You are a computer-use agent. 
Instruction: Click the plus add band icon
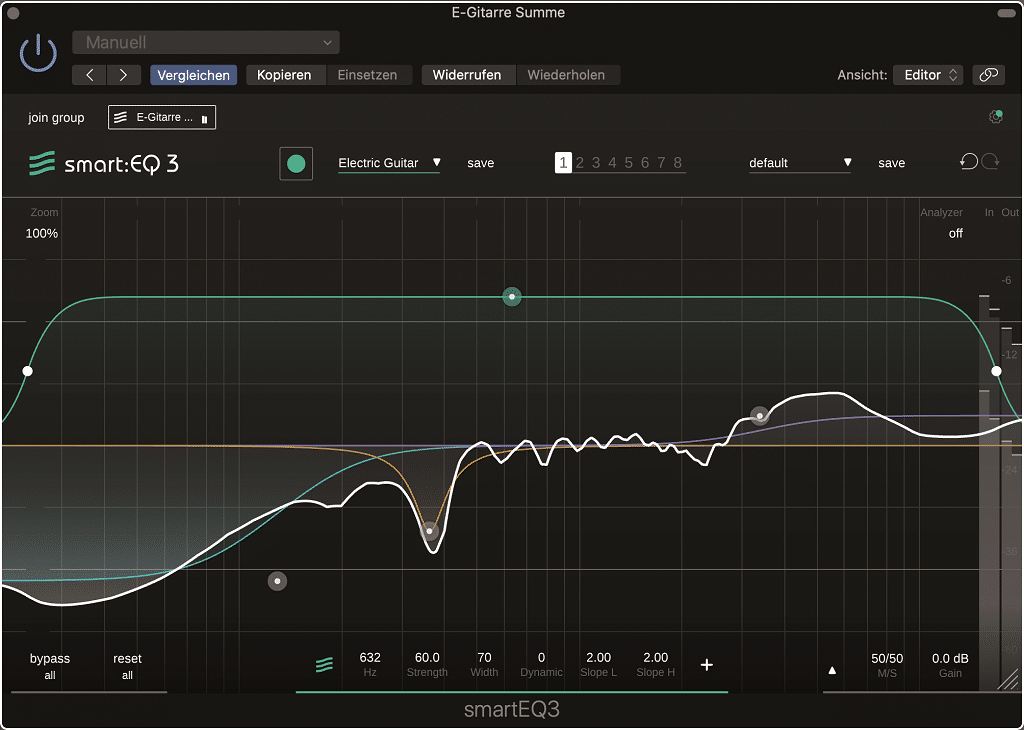pos(707,665)
